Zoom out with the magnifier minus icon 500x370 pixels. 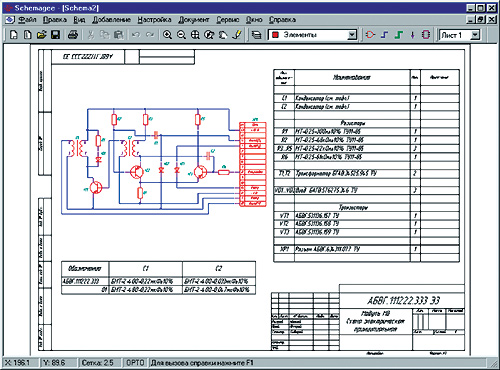pyautogui.click(x=181, y=35)
